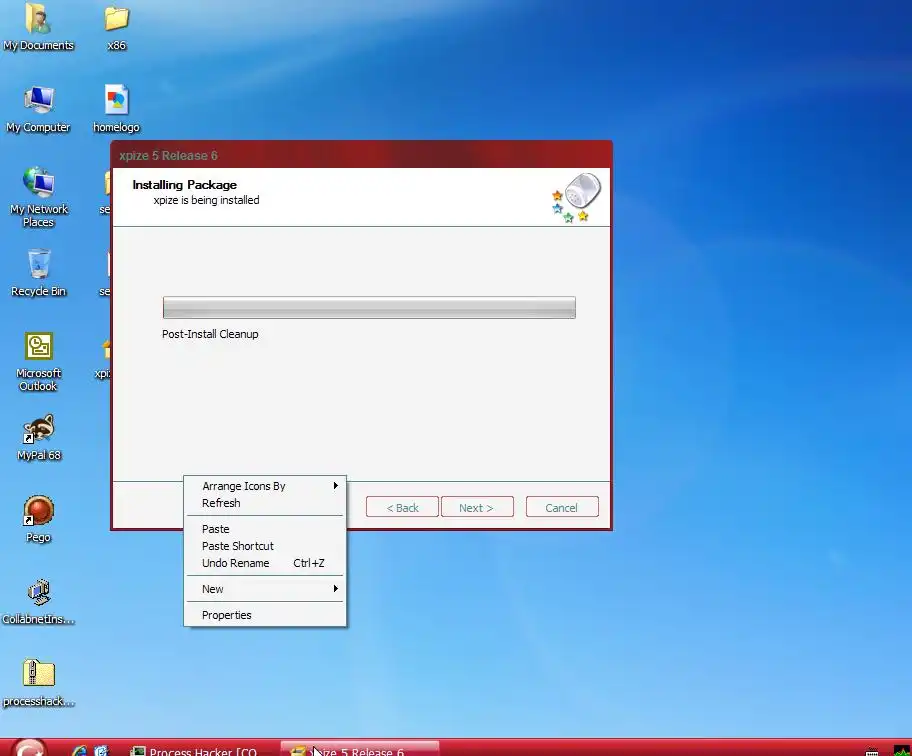
Task: Select the CollabnetIns... installer icon
Action: pyautogui.click(x=38, y=601)
